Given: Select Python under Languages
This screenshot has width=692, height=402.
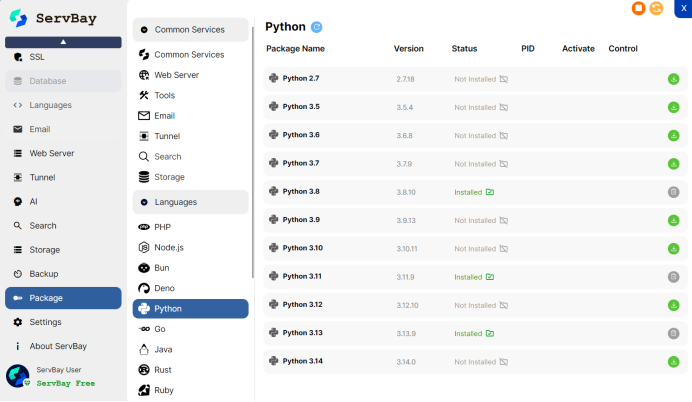Looking at the screenshot, I should pos(191,308).
